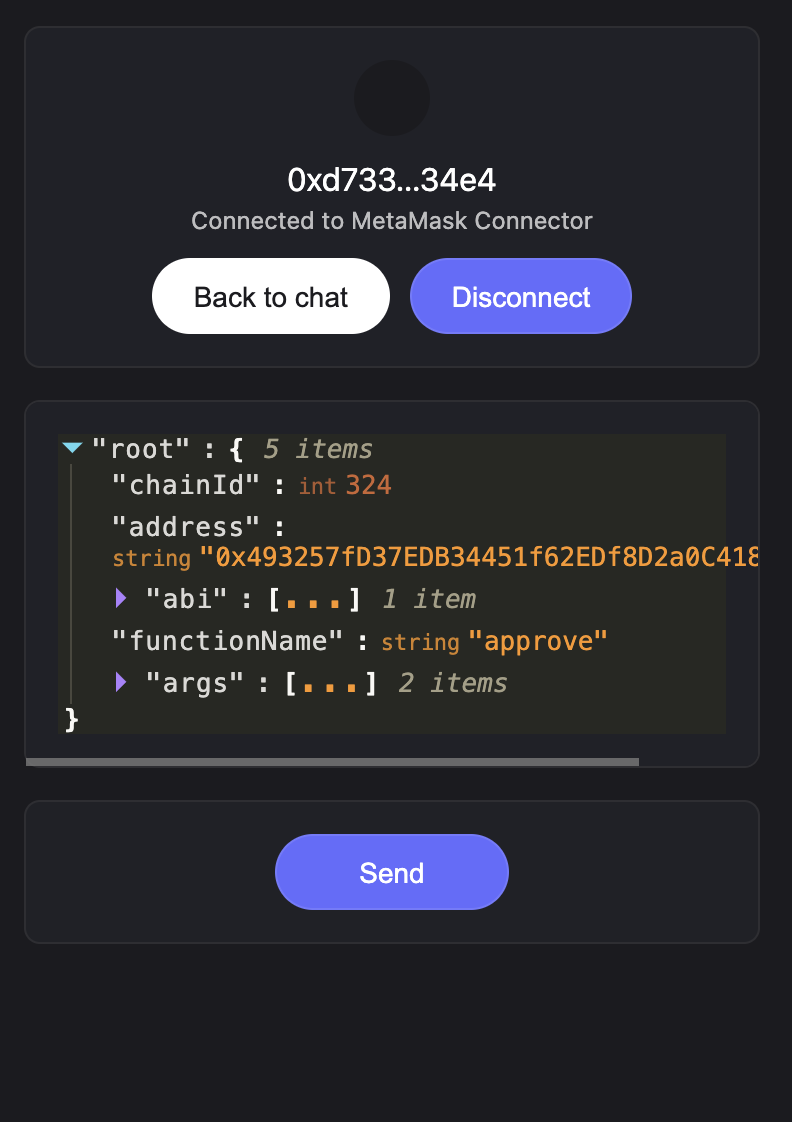Collapse the root JSON node triangle
The height and width of the screenshot is (1122, 792).
pyautogui.click(x=71, y=448)
